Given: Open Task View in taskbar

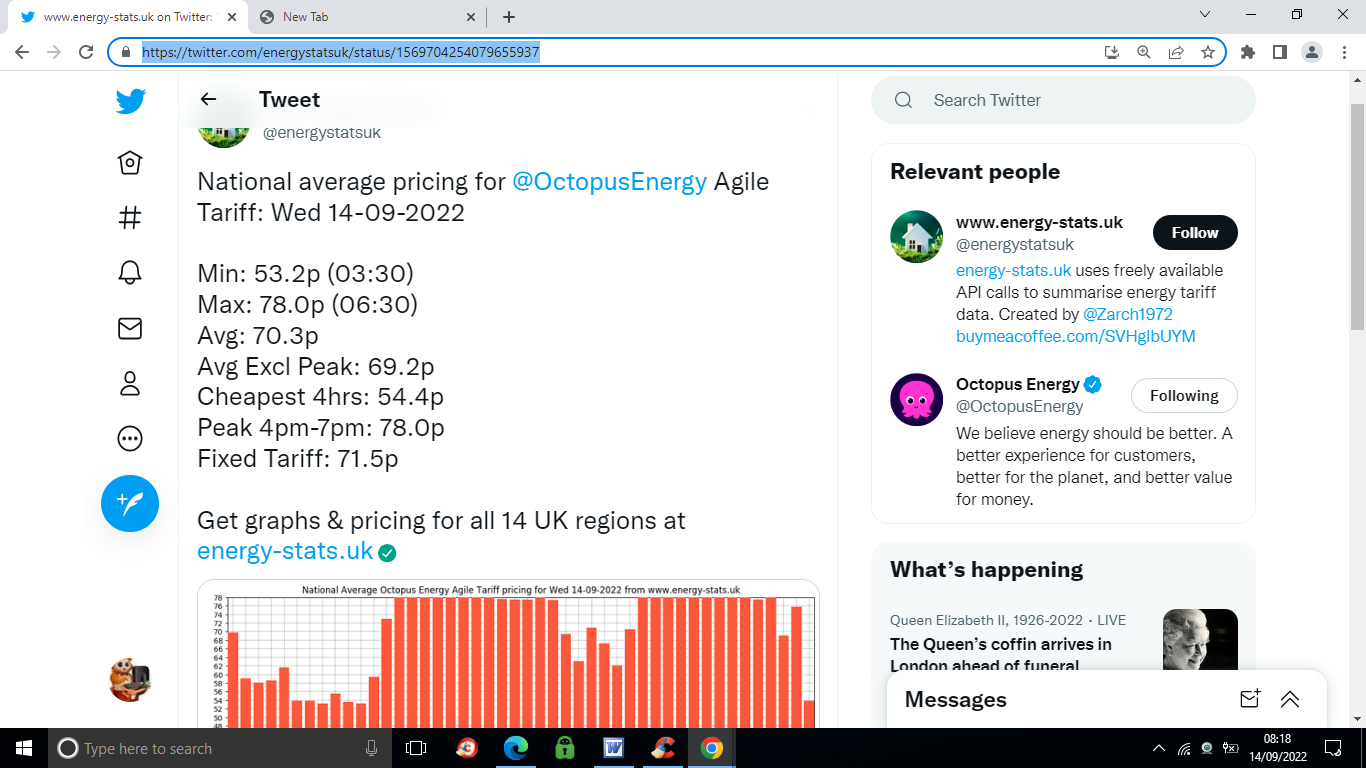Looking at the screenshot, I should (x=416, y=748).
